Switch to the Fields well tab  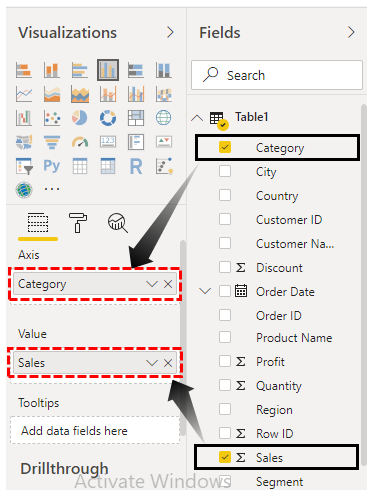38,223
